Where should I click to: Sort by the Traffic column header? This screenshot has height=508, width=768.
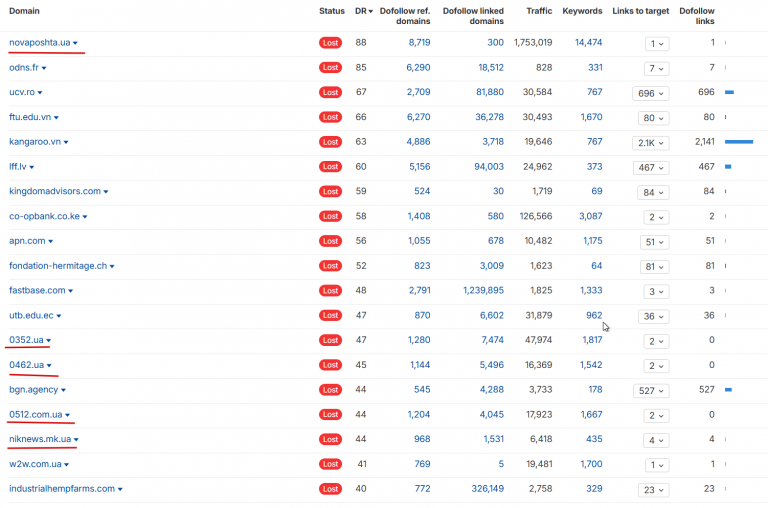539,11
